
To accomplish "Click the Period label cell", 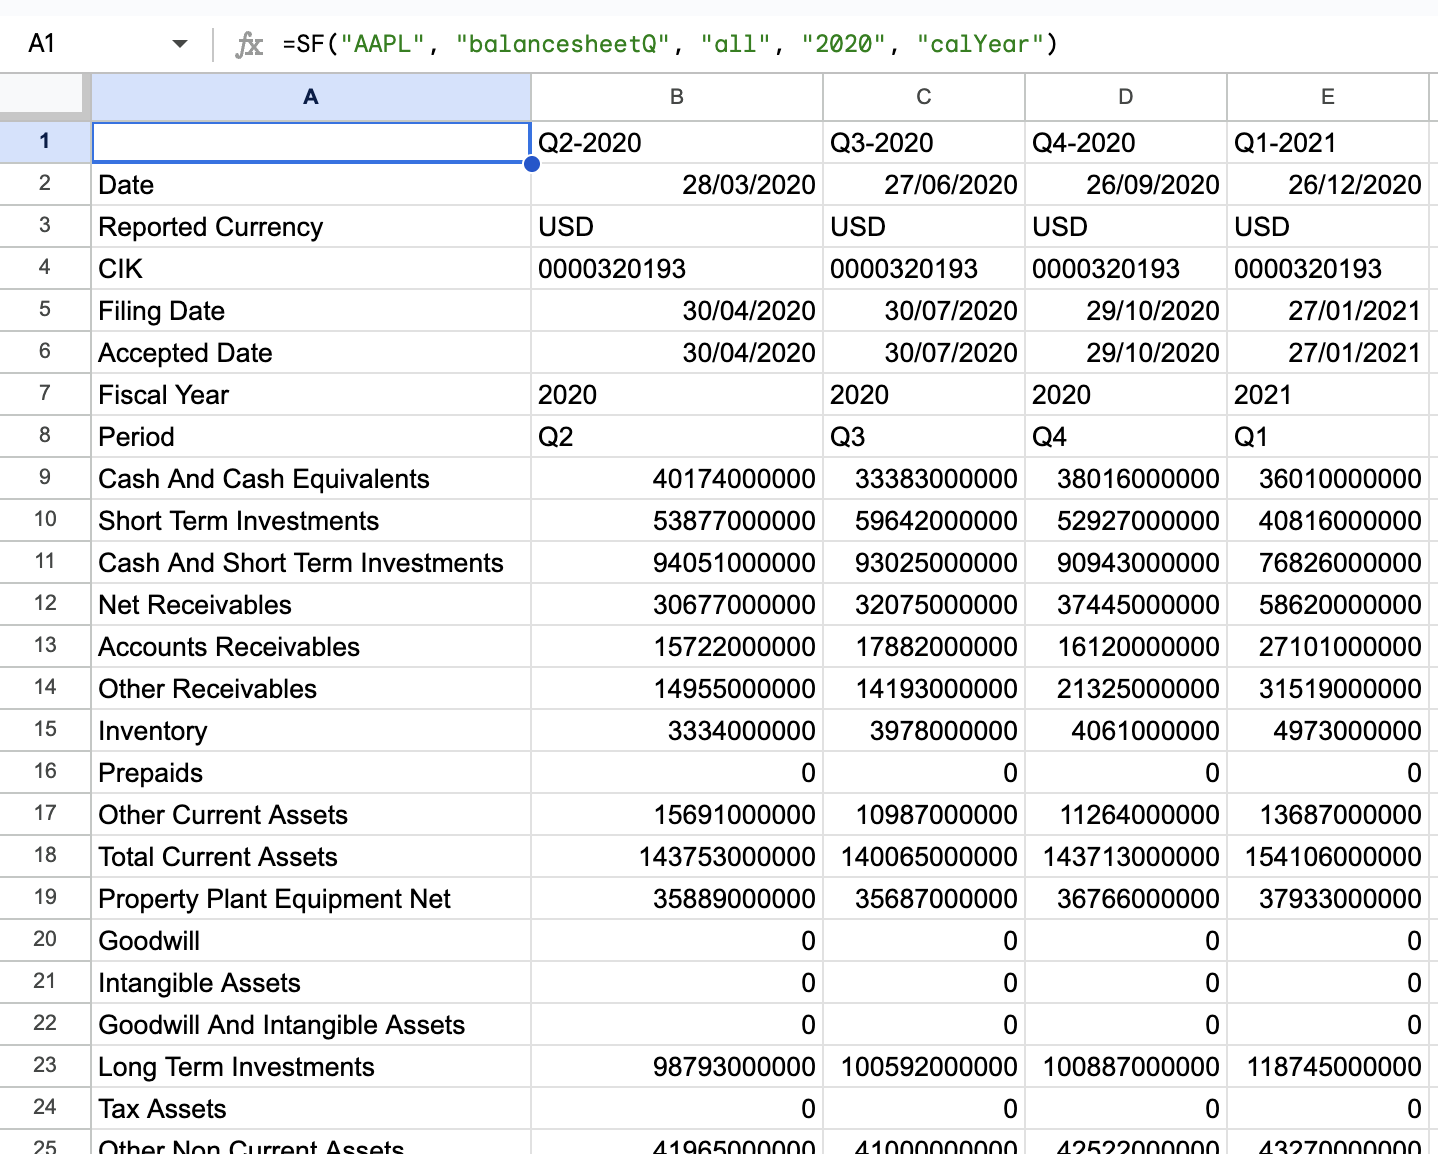I will pos(311,436).
